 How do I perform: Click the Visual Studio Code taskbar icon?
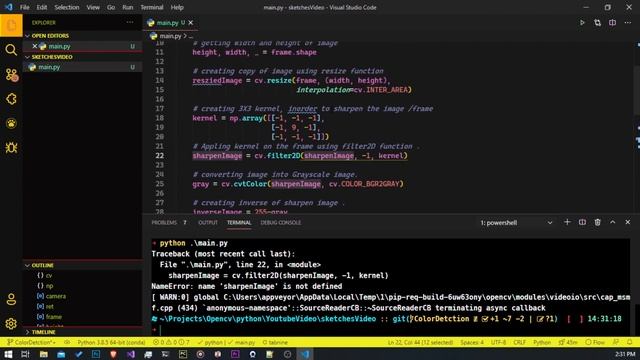tap(305, 354)
